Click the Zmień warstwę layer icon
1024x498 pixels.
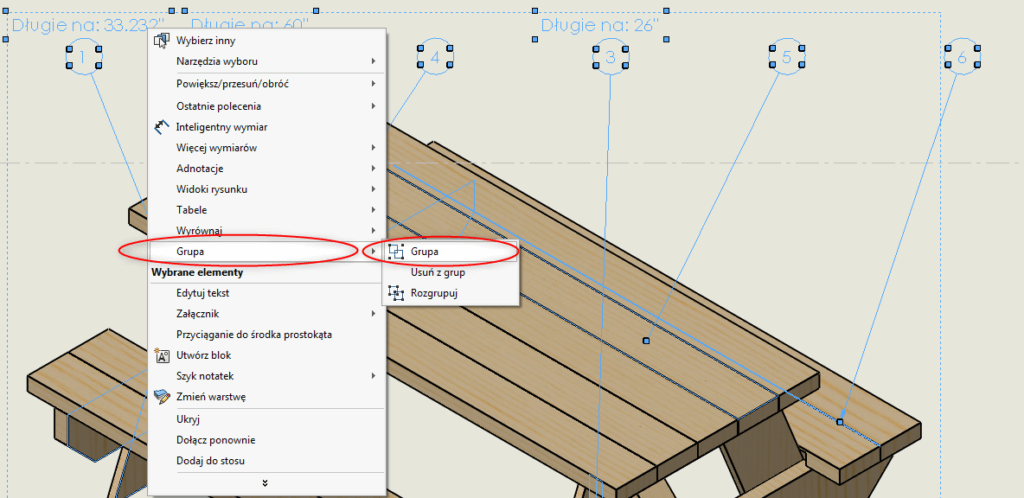(161, 396)
